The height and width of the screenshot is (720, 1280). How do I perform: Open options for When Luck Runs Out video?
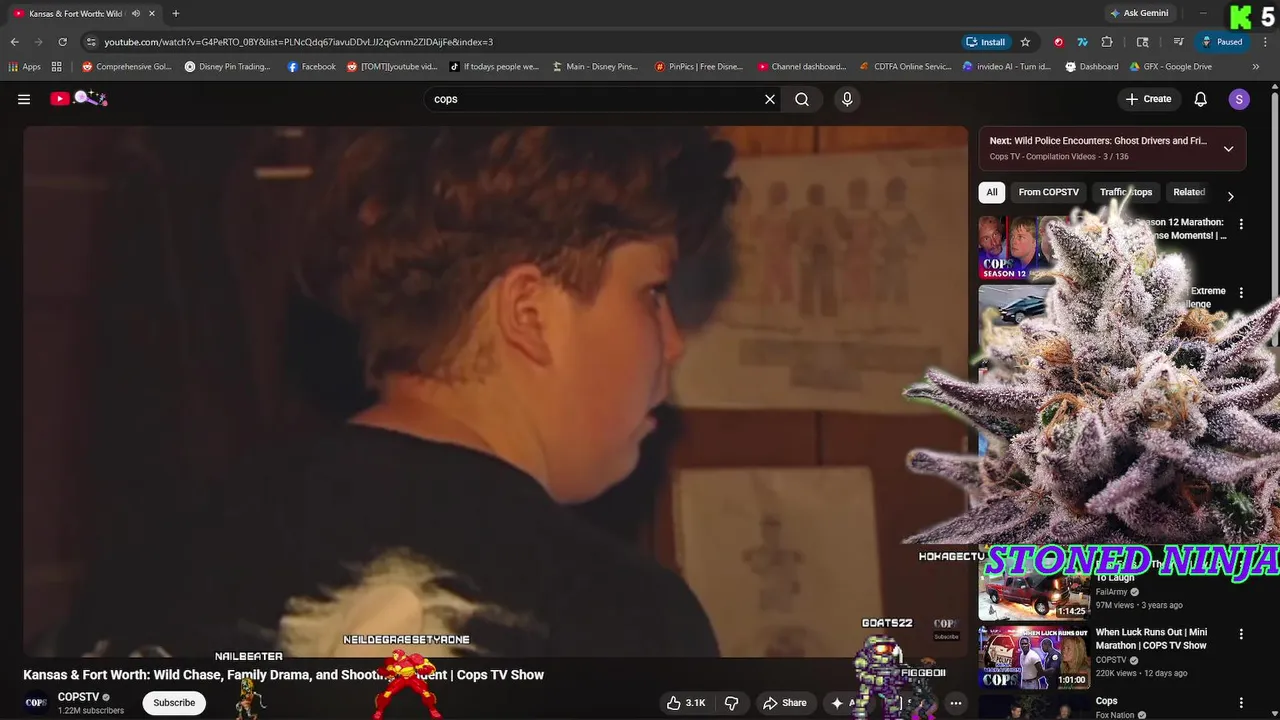point(1241,634)
